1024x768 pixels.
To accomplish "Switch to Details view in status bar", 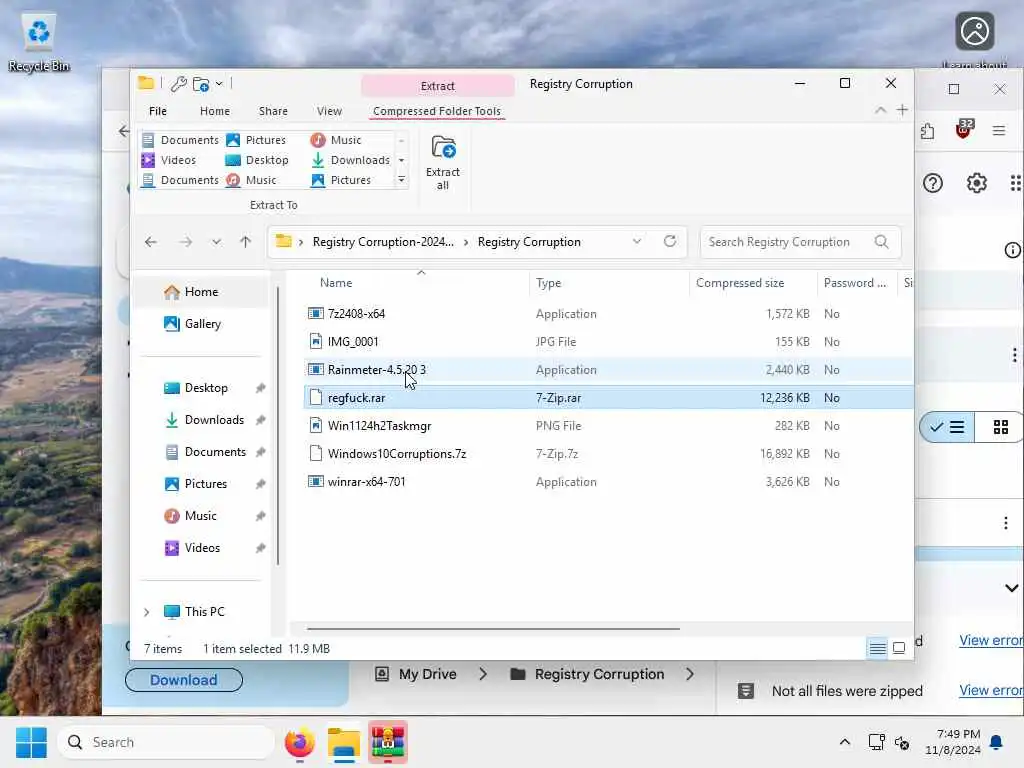I will click(877, 648).
